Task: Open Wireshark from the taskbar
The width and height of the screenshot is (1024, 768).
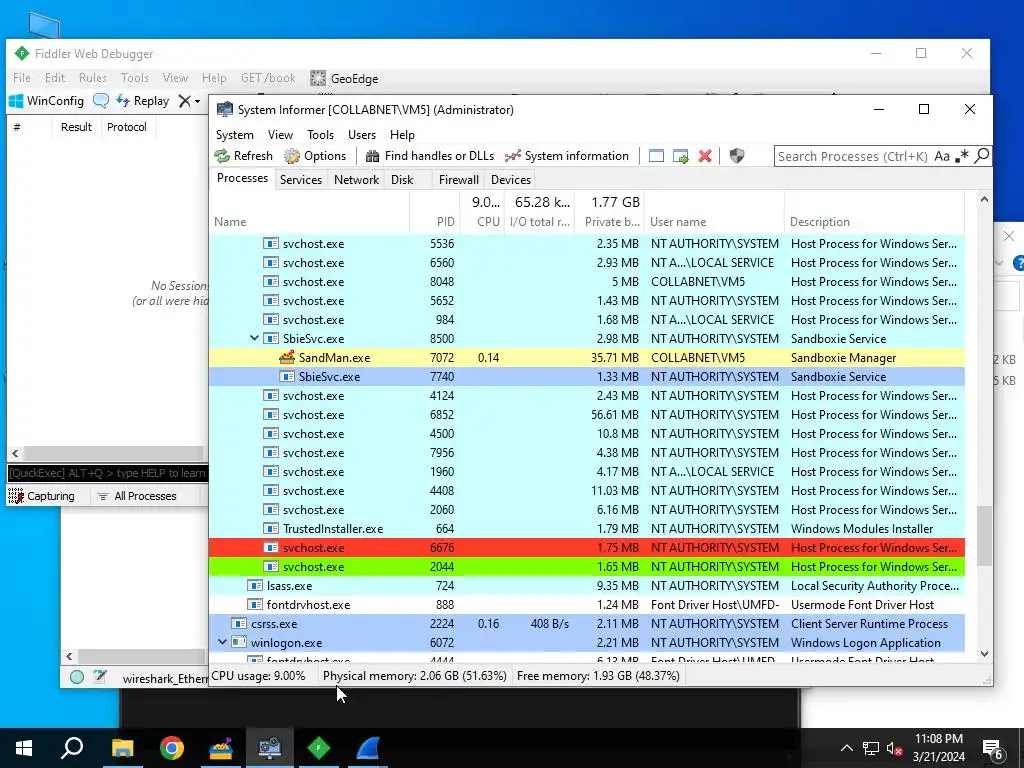Action: coord(368,748)
